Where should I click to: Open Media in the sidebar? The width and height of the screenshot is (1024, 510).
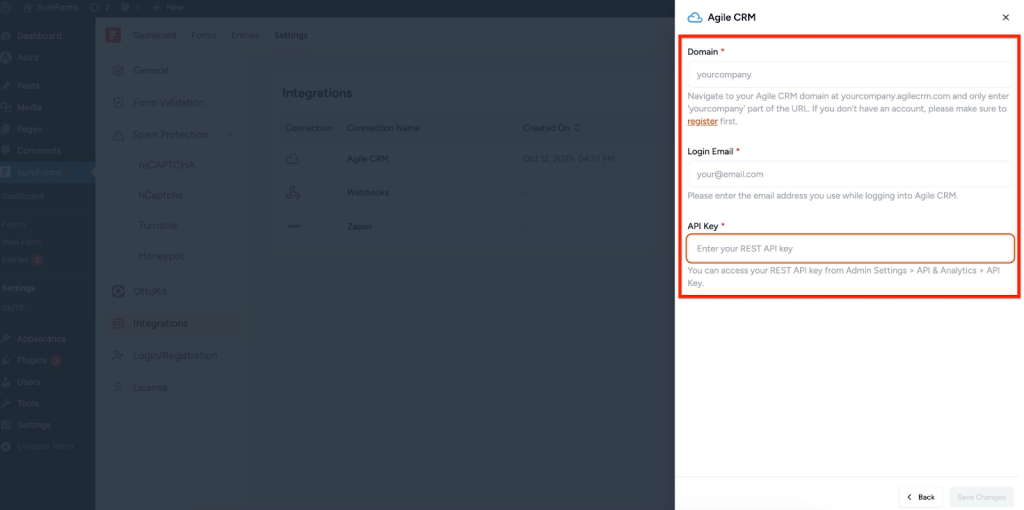29,107
